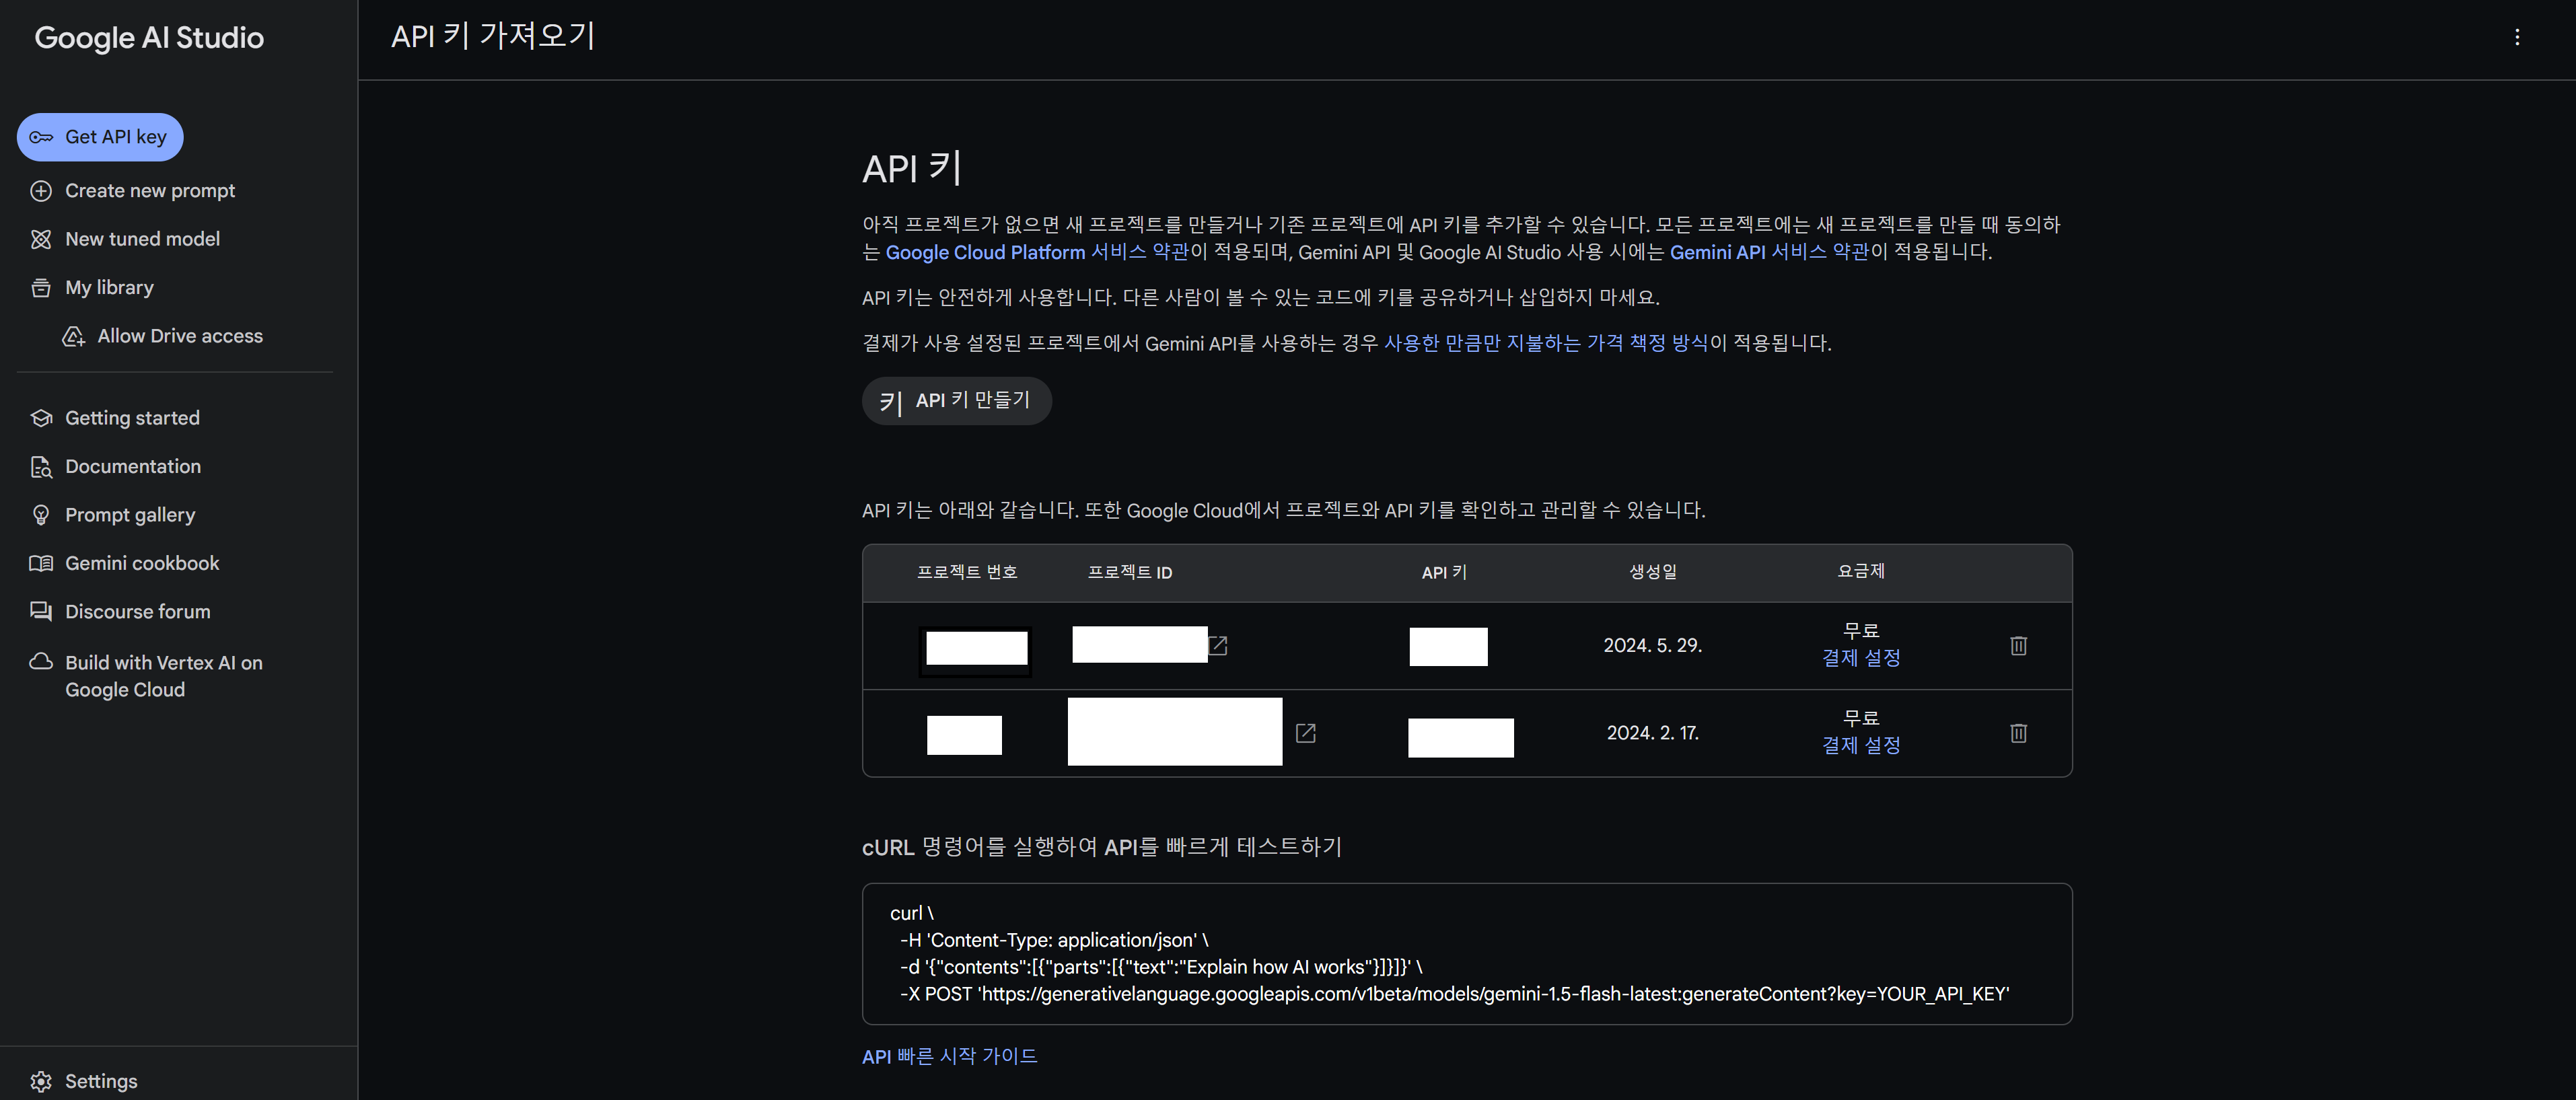Open Getting started section
The height and width of the screenshot is (1100, 2576).
click(132, 418)
